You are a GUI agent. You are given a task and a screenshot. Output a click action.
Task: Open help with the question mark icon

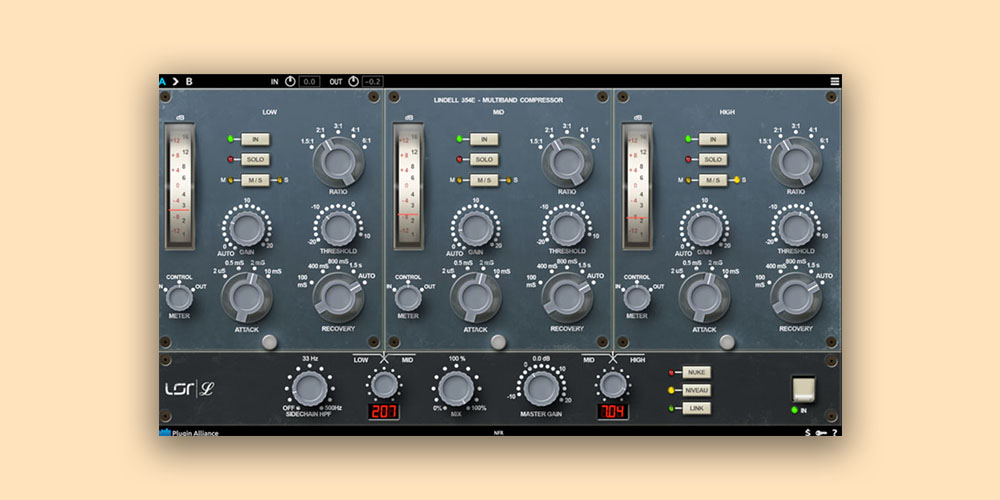pos(835,432)
